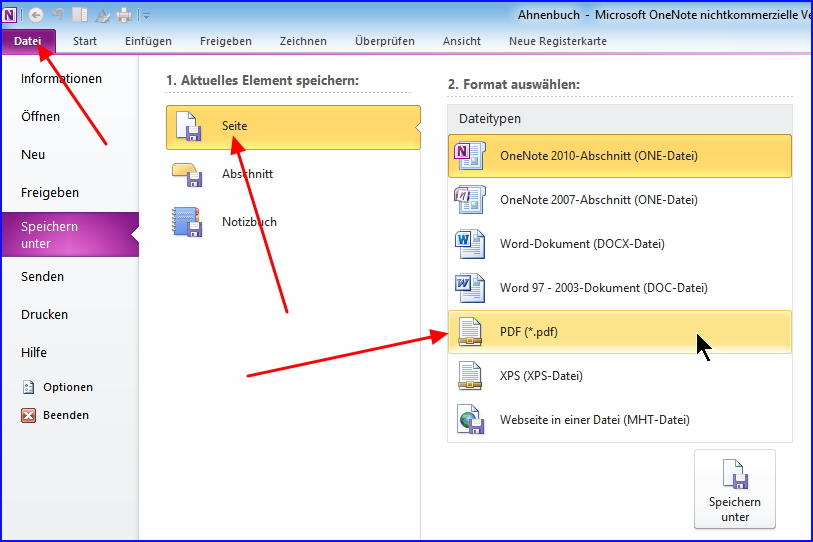The width and height of the screenshot is (813, 542).
Task: Toggle the dock to desktop page icon
Action: pos(80,16)
